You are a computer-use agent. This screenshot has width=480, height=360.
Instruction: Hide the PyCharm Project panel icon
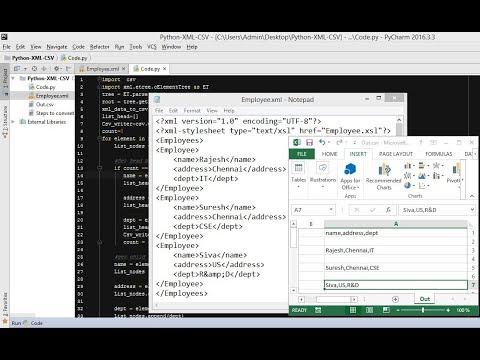pos(68,69)
